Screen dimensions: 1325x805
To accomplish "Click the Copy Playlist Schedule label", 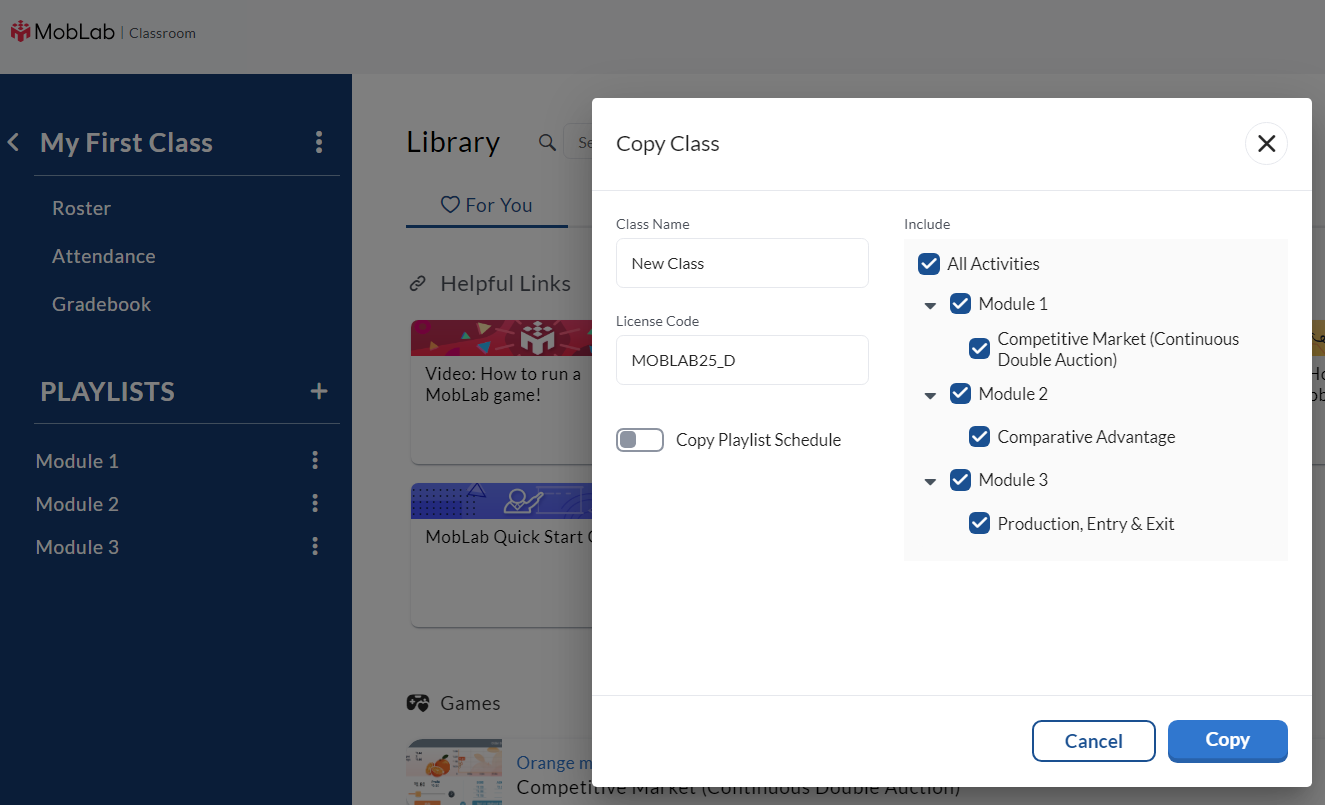I will click(759, 440).
